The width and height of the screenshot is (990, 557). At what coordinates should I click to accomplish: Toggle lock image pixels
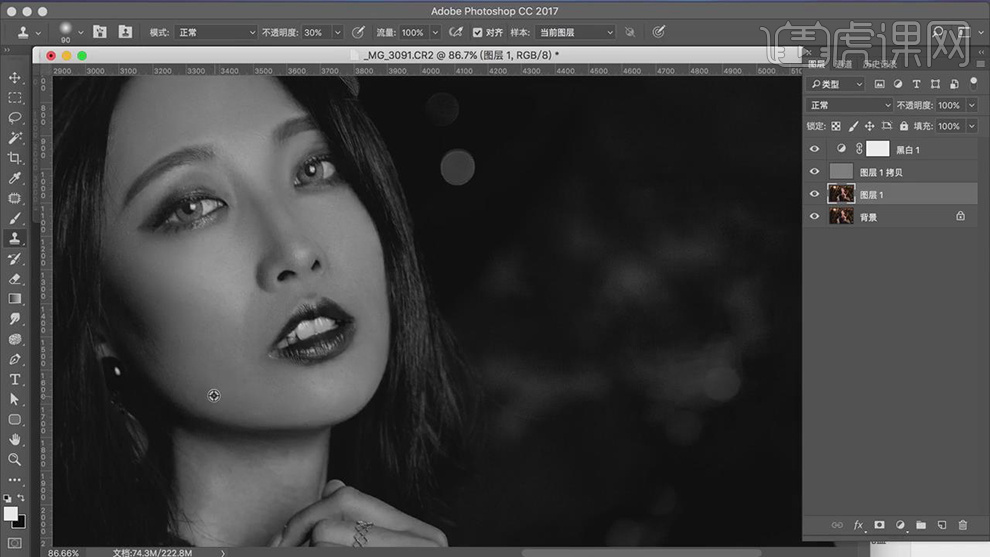(x=853, y=126)
